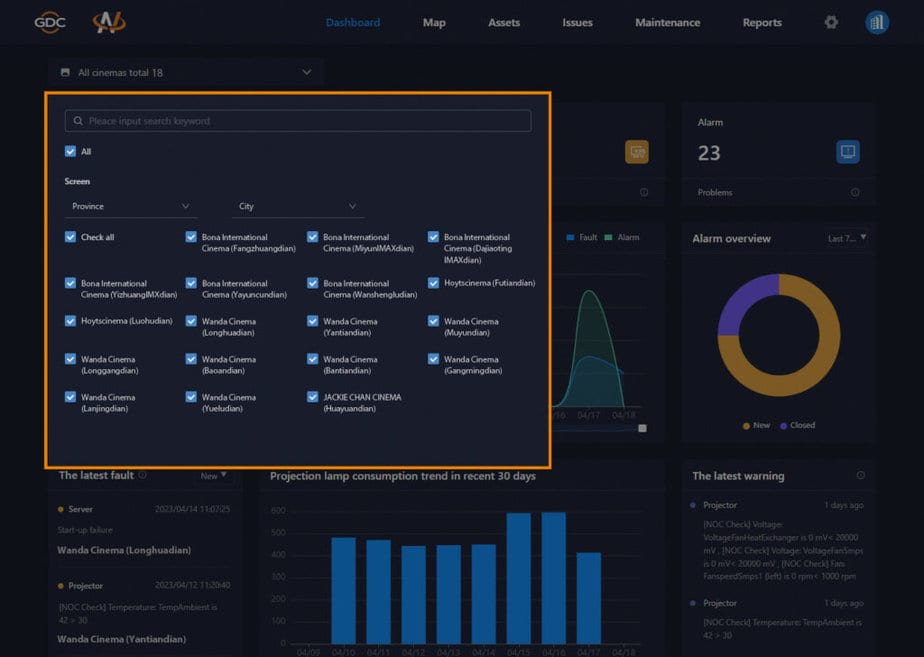Toggle the Check all checkbox
Viewport: 924px width, 657px height.
tap(70, 237)
